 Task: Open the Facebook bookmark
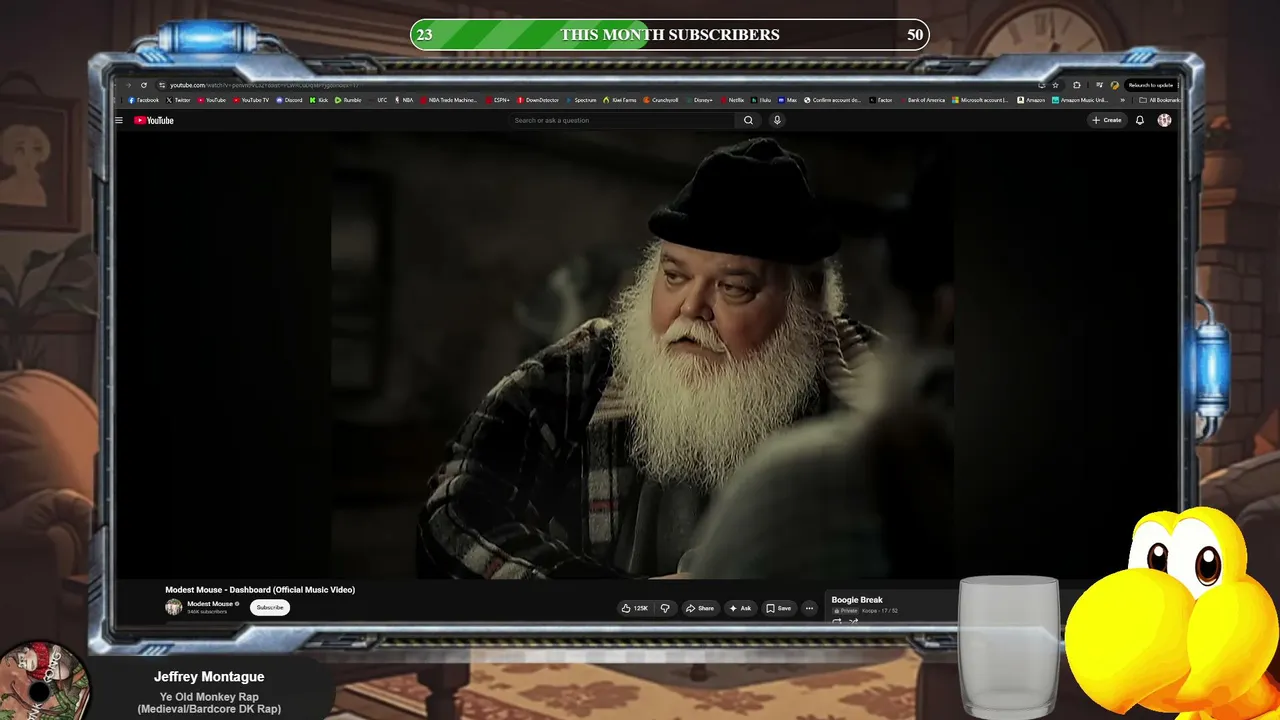144,100
